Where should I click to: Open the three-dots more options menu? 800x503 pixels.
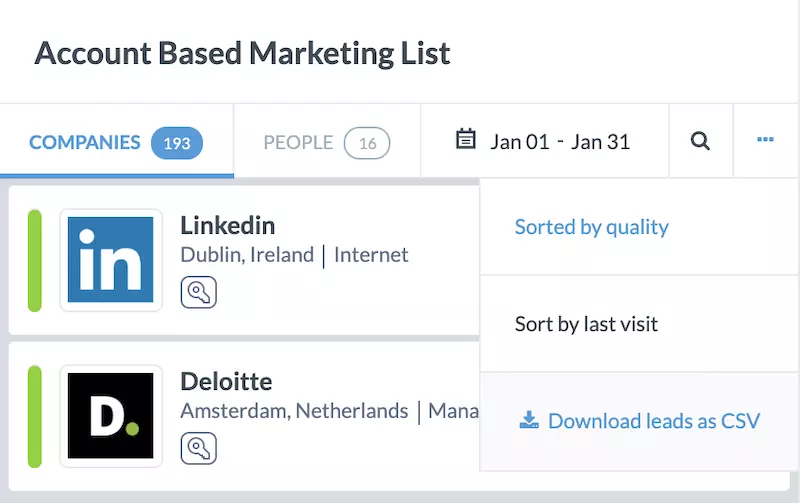pos(766,141)
